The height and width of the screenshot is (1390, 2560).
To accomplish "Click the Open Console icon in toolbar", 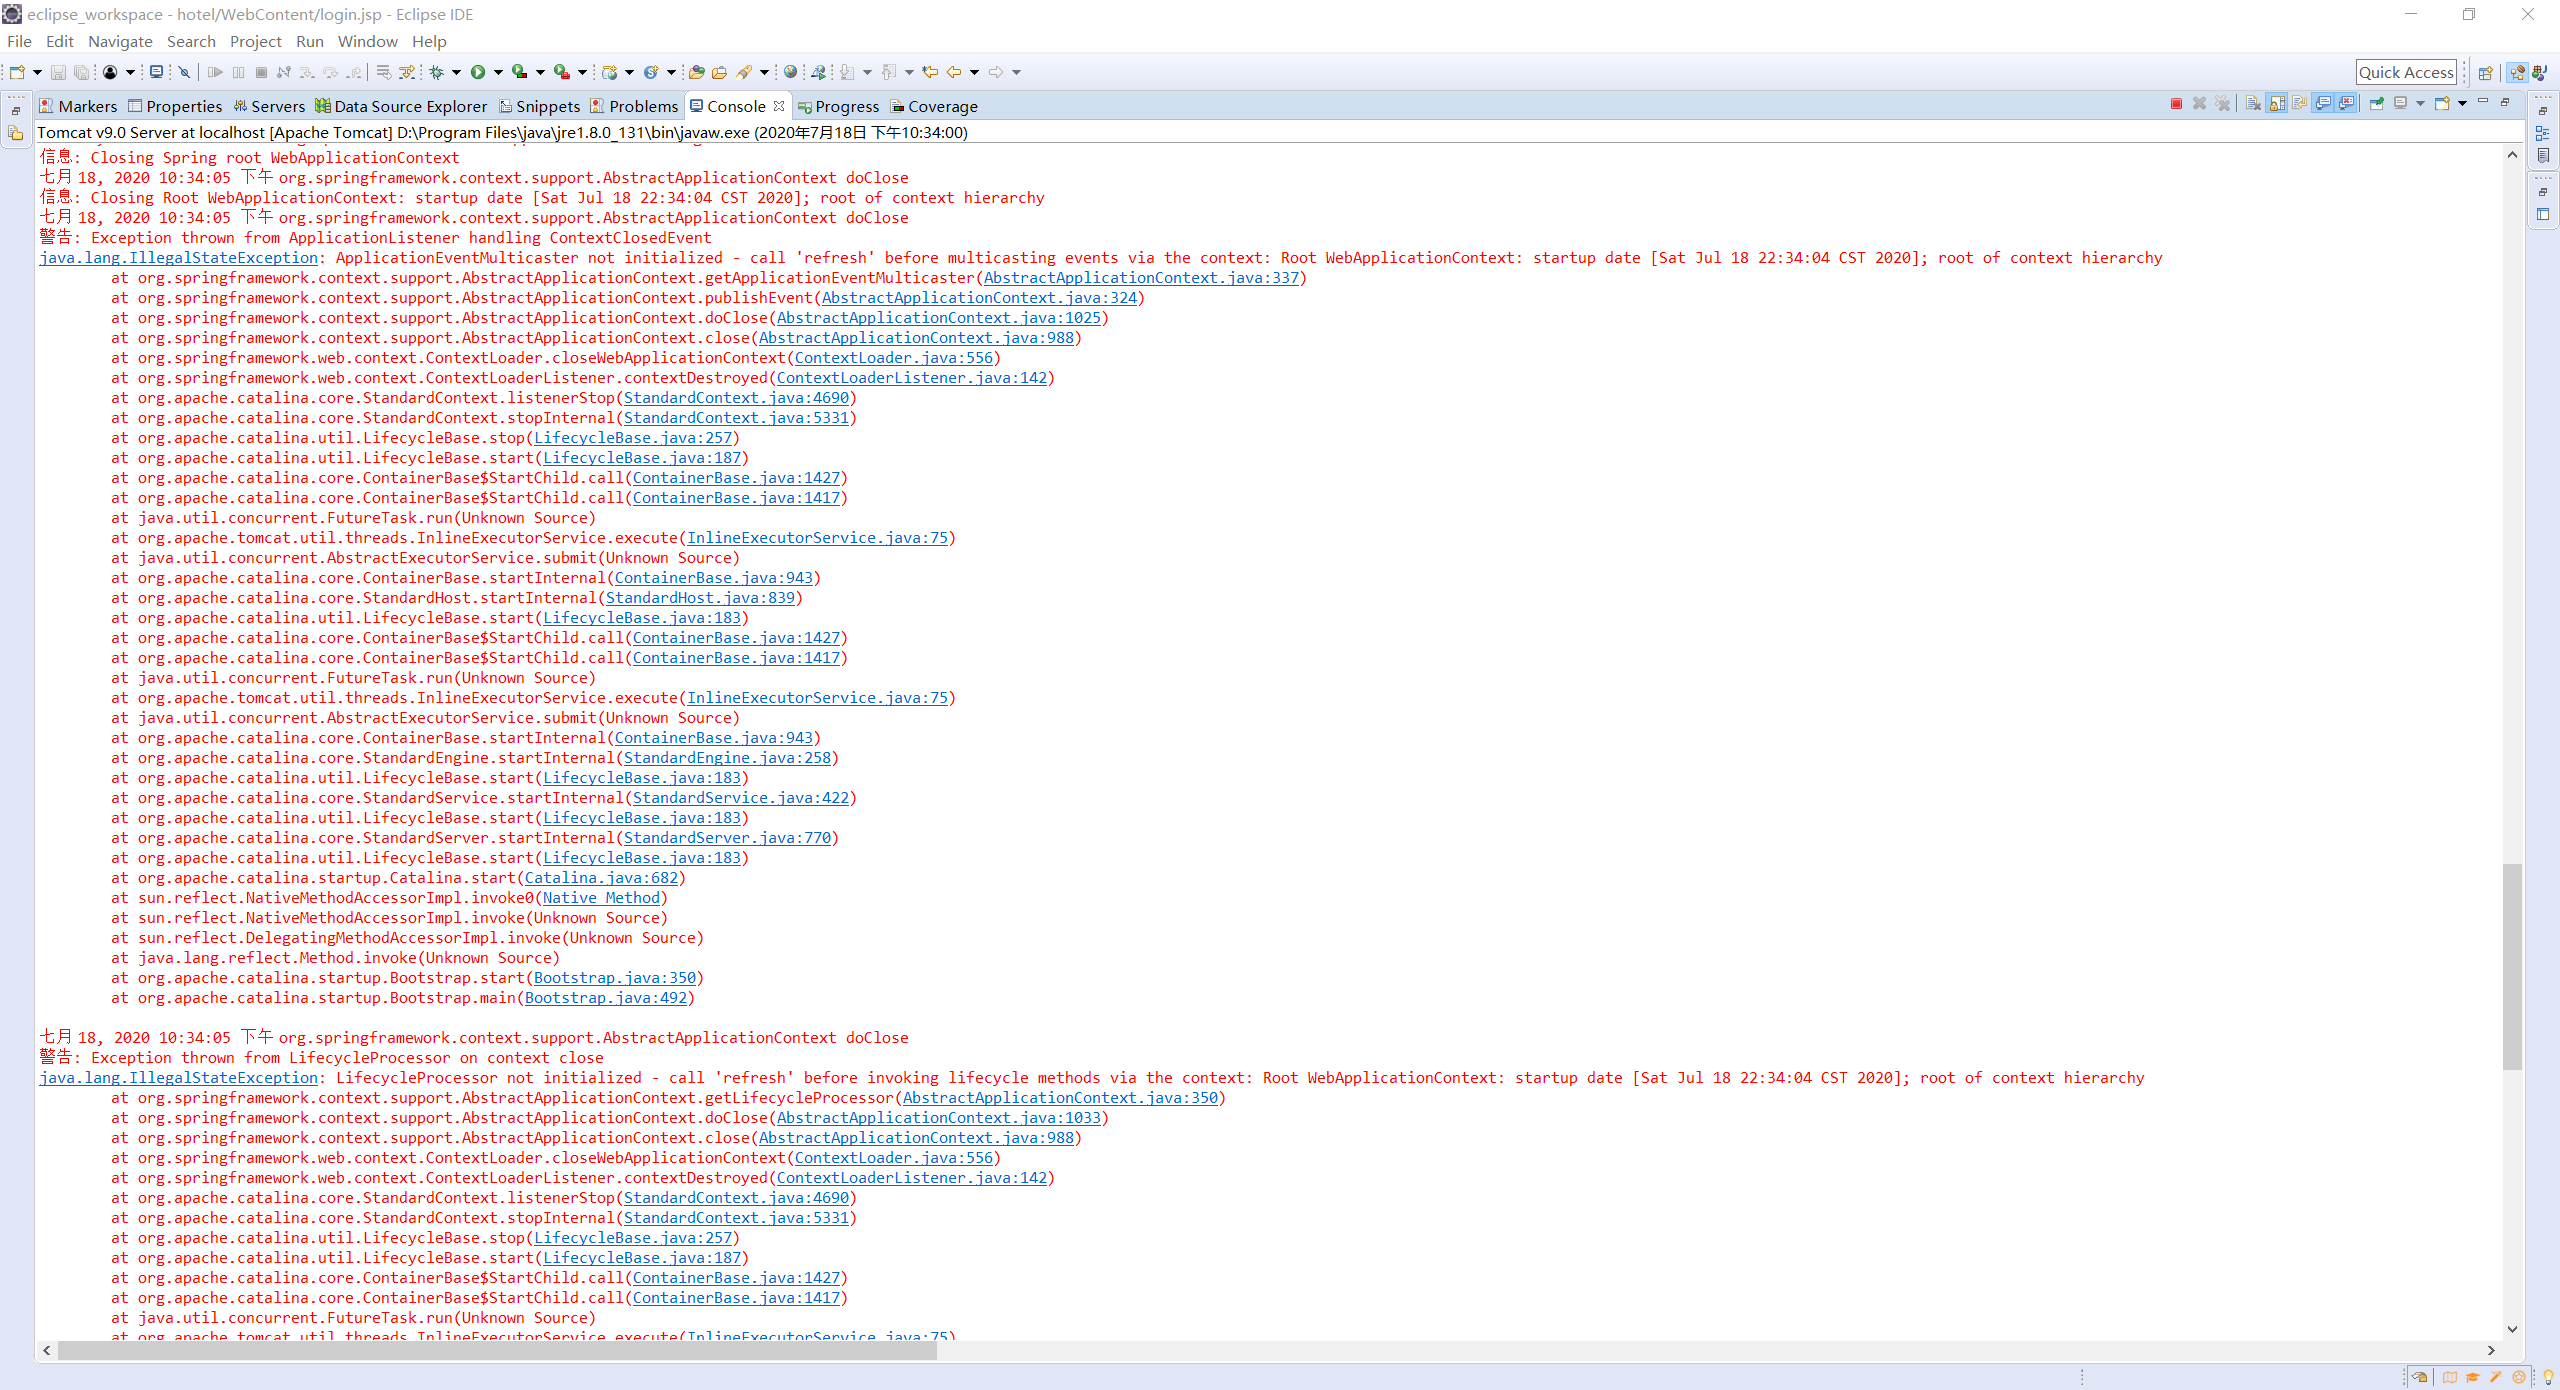I will point(156,72).
